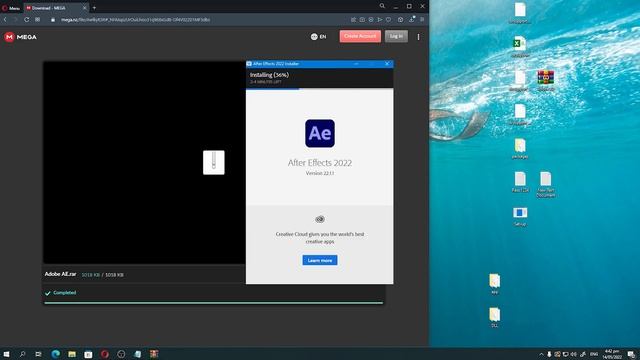Screen dimensions: 640x360
Task: Click the Installing (36%) status text
Action: pyautogui.click(x=269, y=75)
